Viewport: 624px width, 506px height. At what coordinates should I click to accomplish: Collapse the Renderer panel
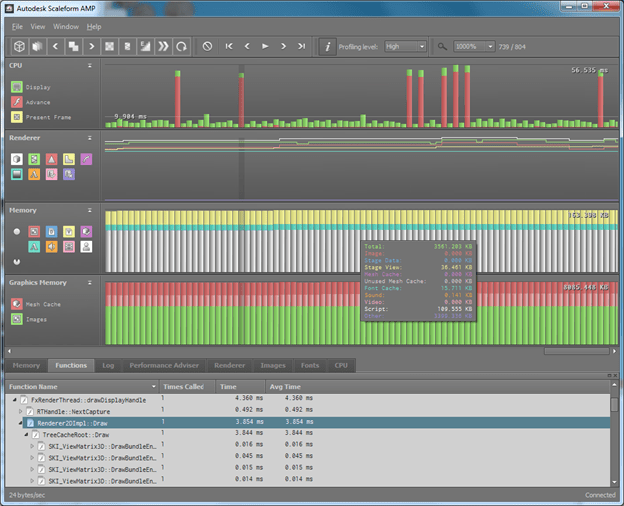pos(90,138)
